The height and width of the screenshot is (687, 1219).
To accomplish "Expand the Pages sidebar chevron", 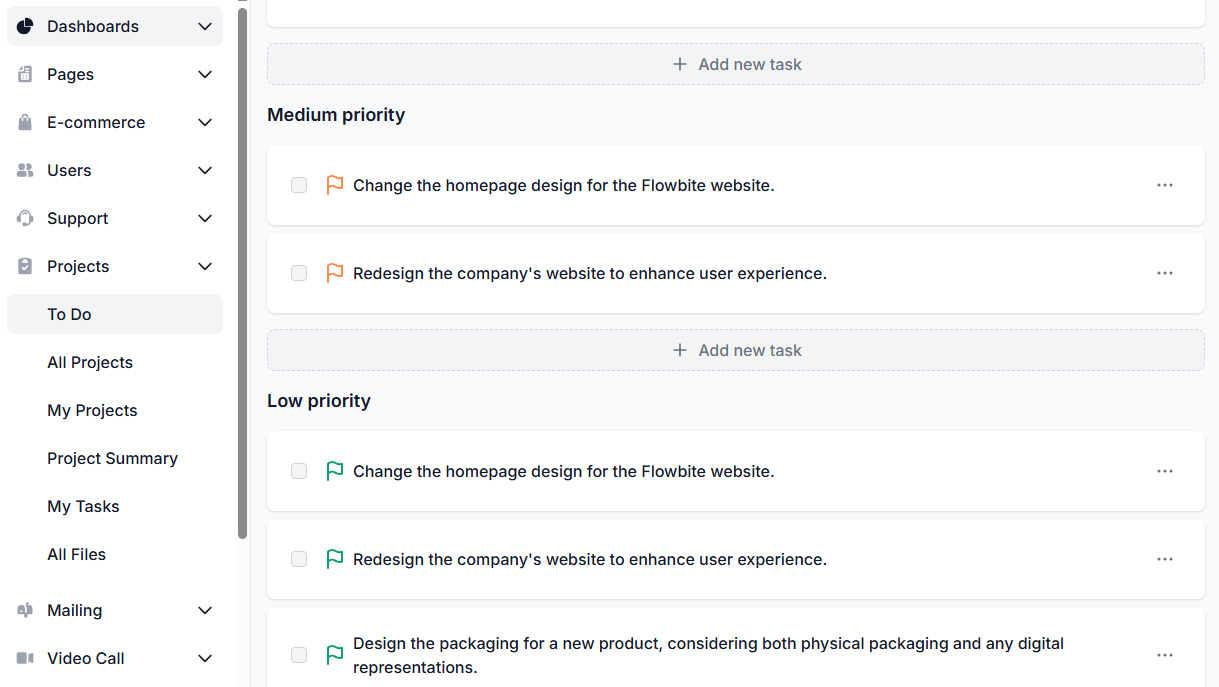I will click(205, 74).
